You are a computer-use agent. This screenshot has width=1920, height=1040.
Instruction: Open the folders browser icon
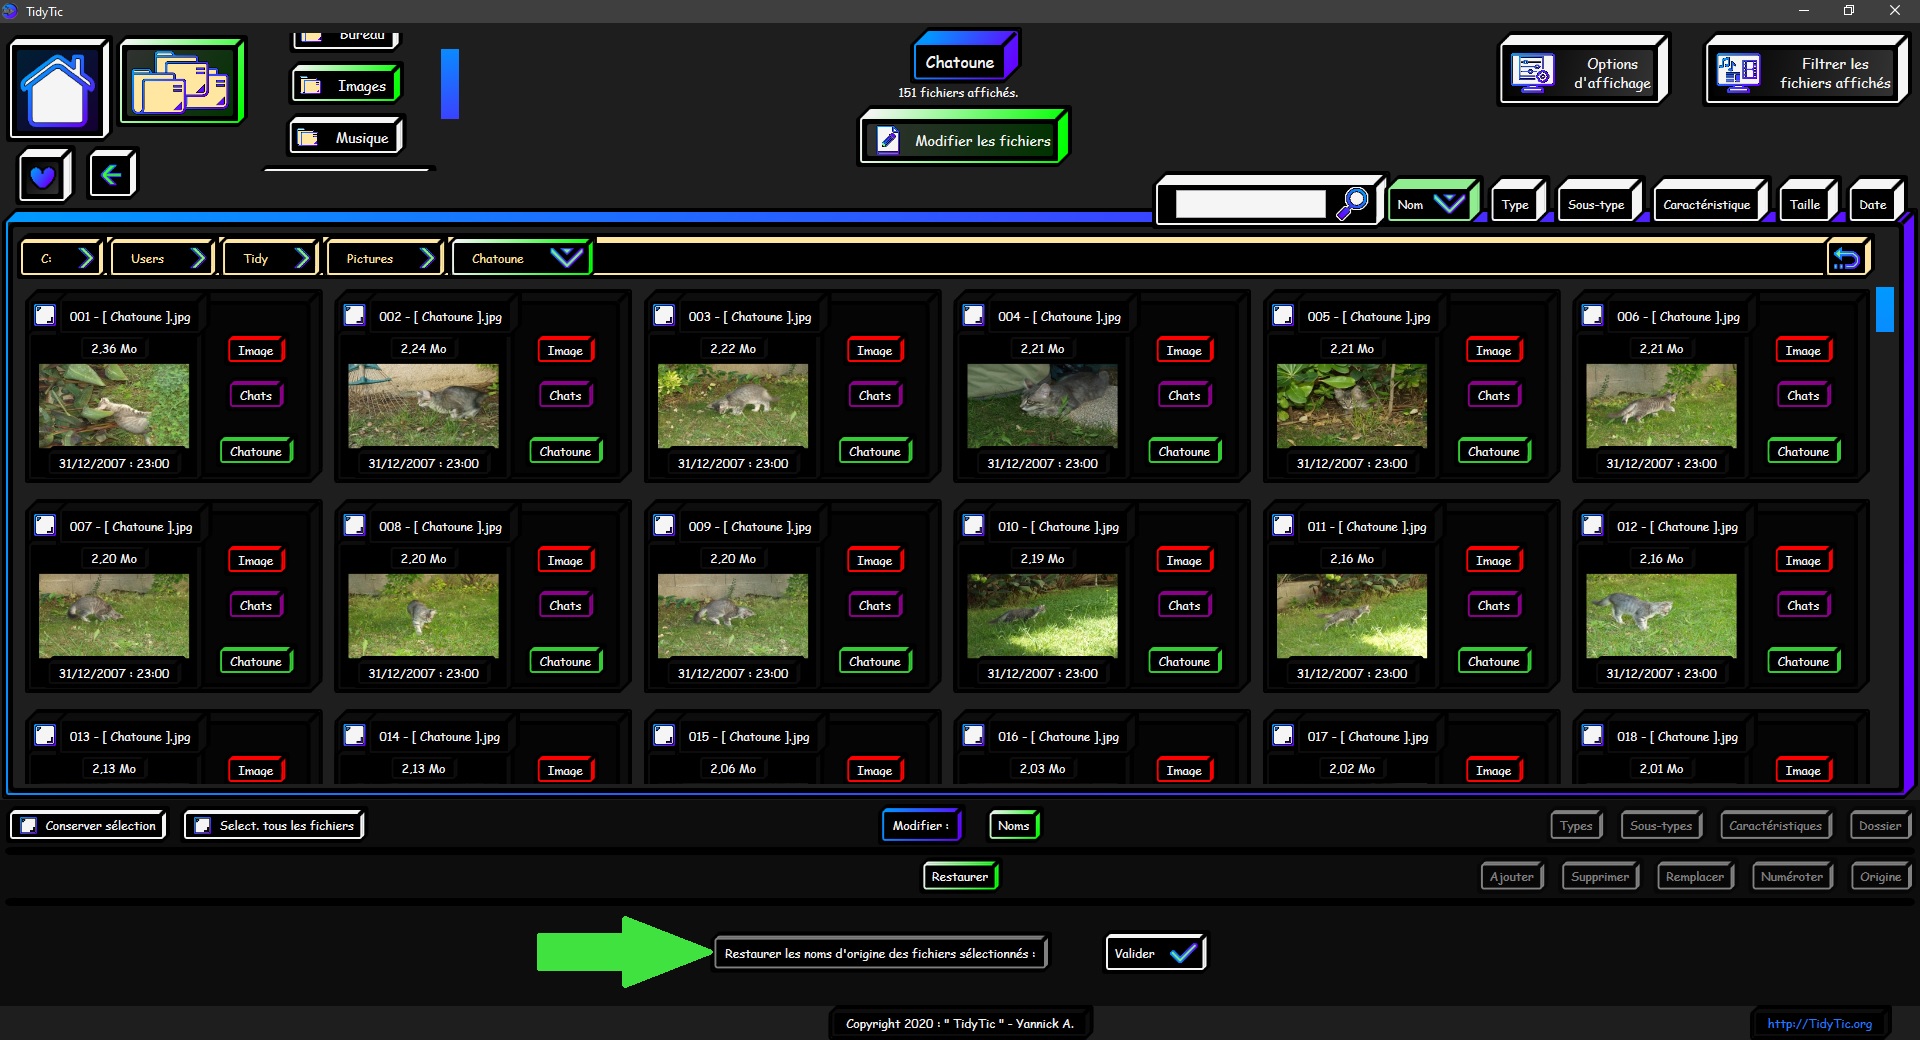(x=181, y=81)
